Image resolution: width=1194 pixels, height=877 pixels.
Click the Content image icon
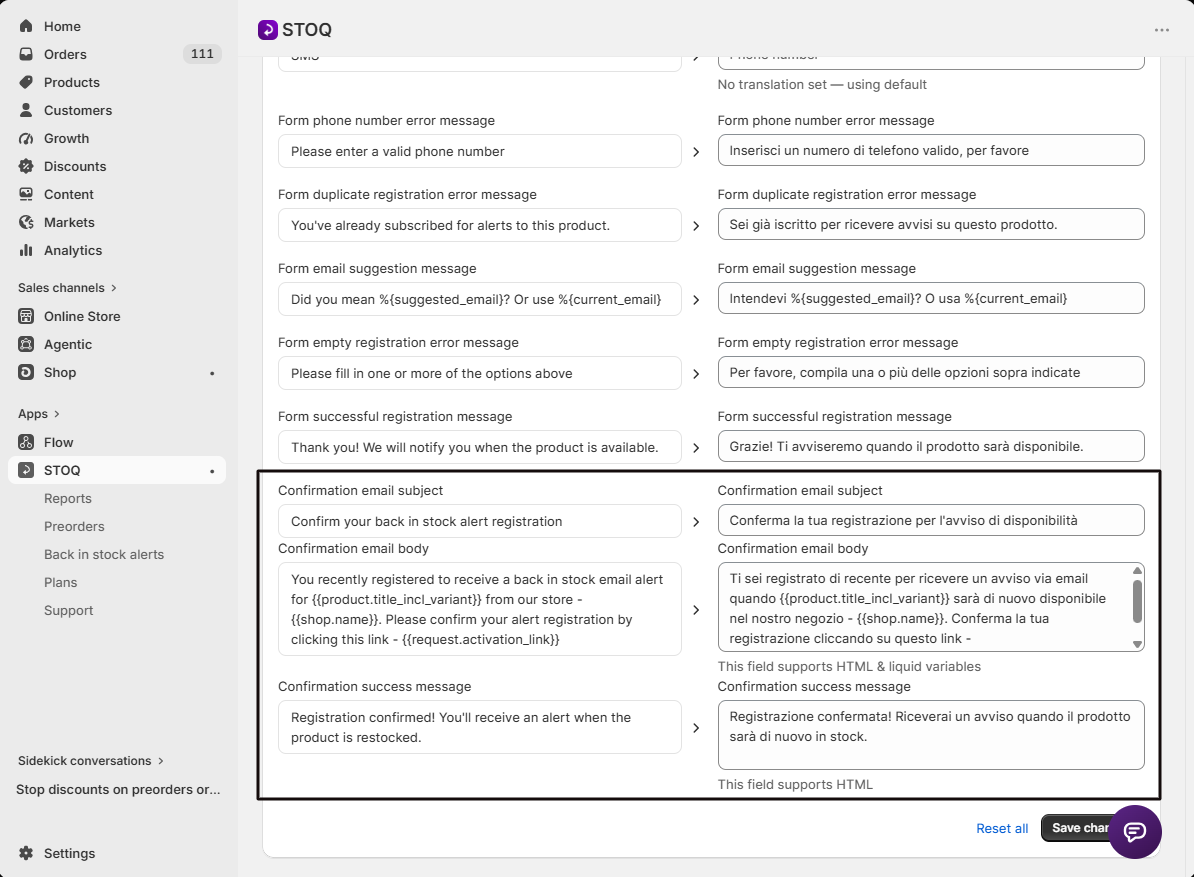pos(26,194)
